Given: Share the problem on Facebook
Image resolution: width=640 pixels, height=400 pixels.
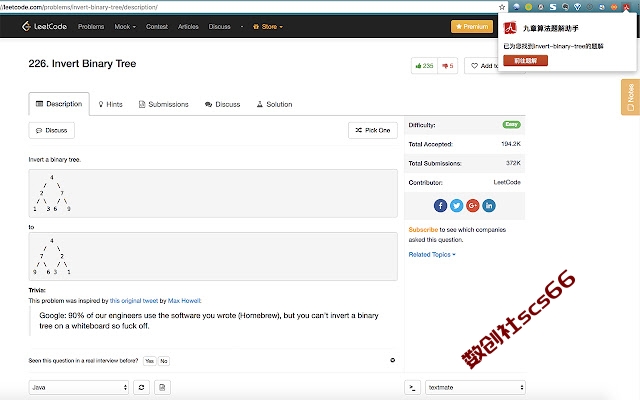Looking at the screenshot, I should point(440,205).
